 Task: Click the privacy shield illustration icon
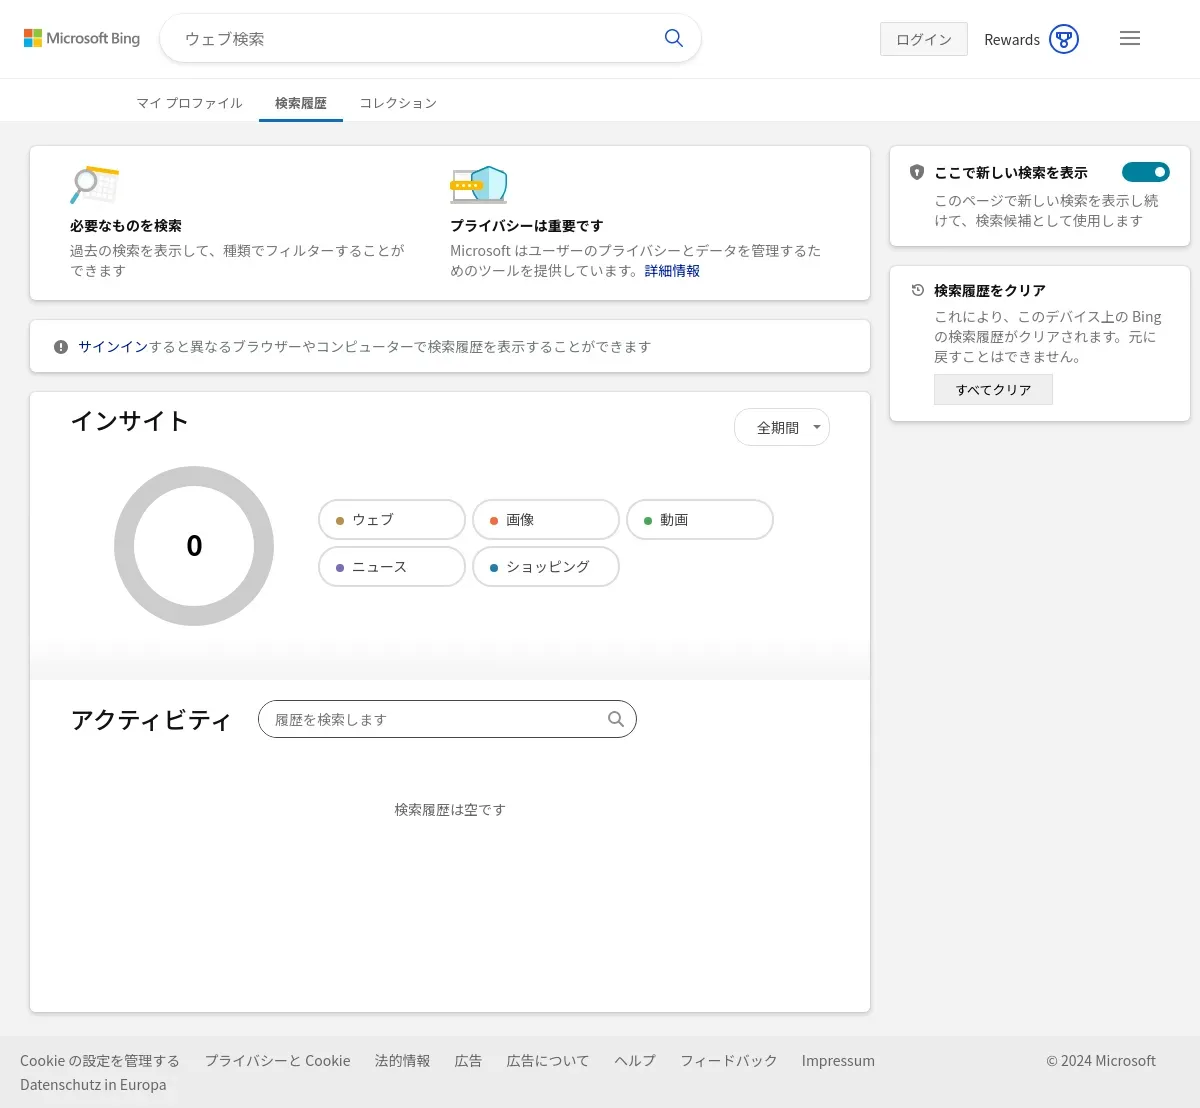point(479,185)
